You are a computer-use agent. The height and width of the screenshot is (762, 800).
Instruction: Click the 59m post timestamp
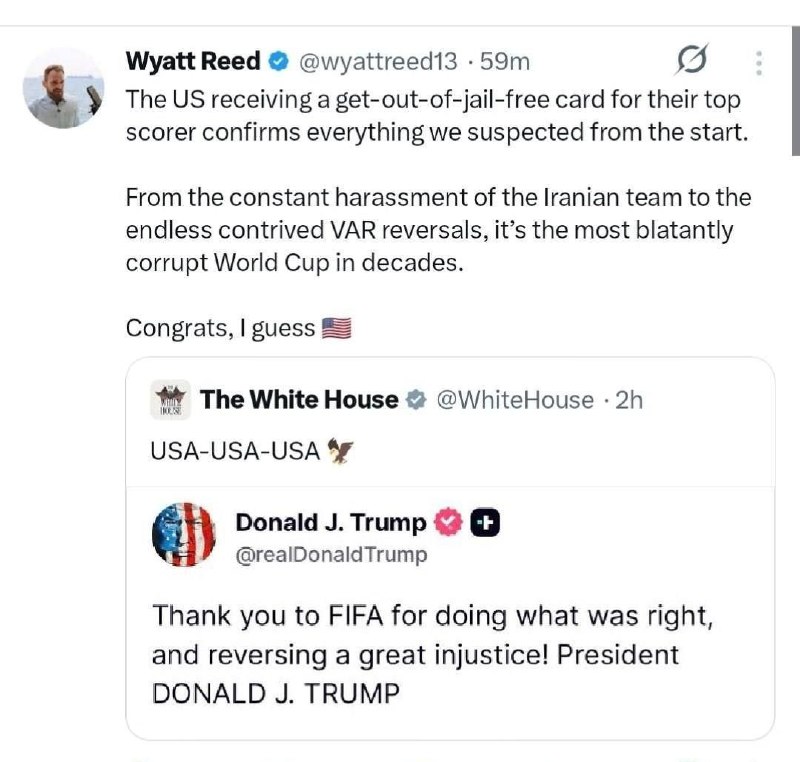coord(505,62)
